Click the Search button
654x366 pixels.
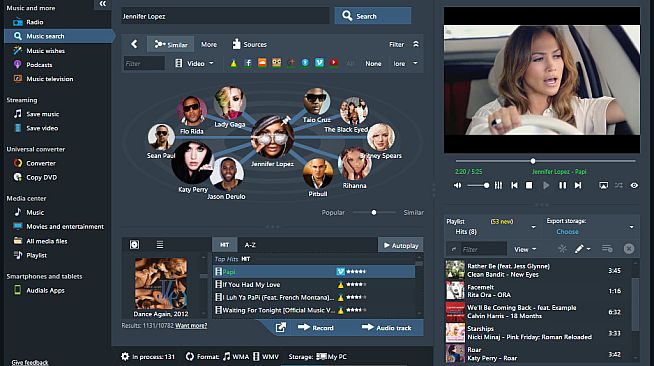[373, 16]
